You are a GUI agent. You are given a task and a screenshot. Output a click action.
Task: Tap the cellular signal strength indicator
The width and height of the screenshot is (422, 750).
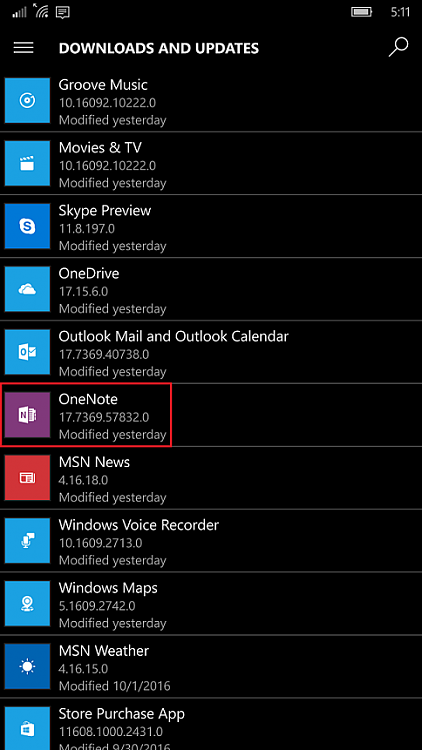click(19, 13)
